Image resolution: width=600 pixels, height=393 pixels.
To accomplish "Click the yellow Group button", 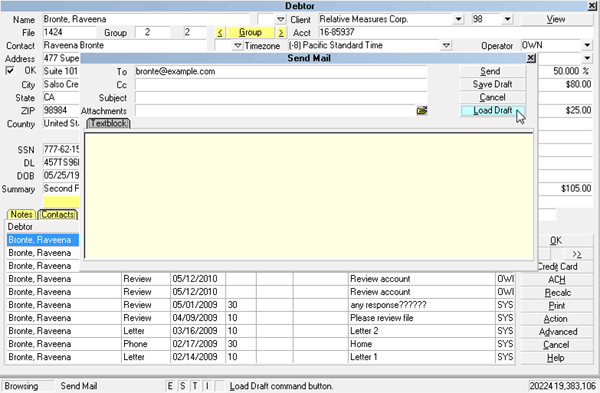I will tap(251, 33).
